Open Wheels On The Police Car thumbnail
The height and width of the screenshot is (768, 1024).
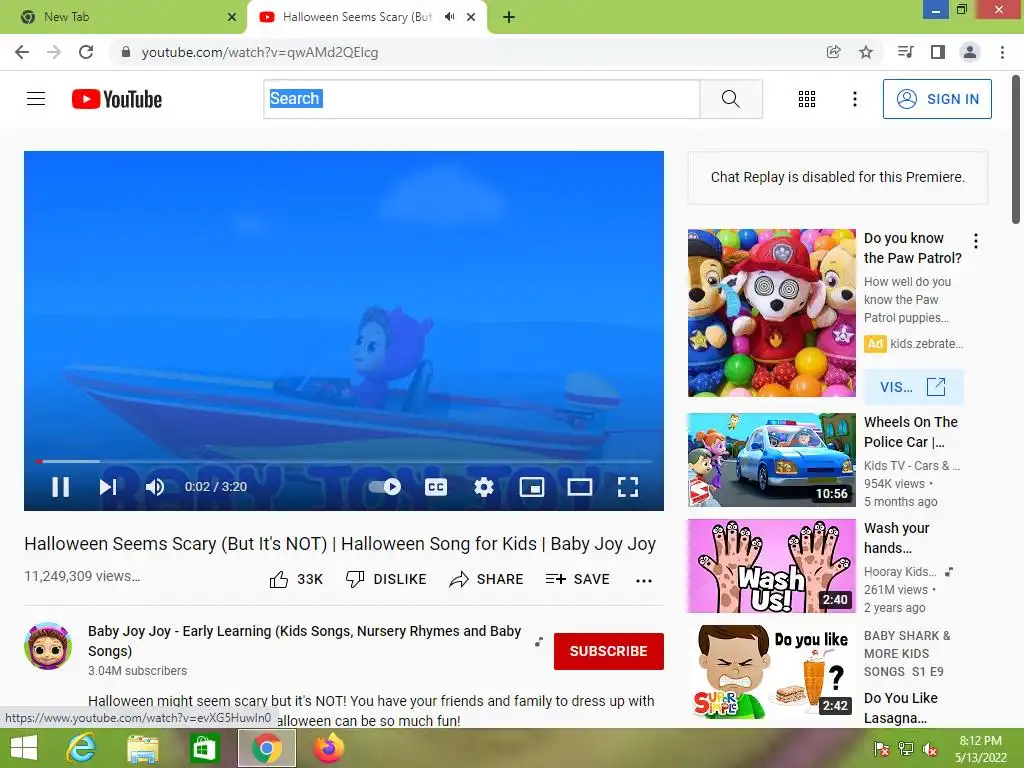771,460
